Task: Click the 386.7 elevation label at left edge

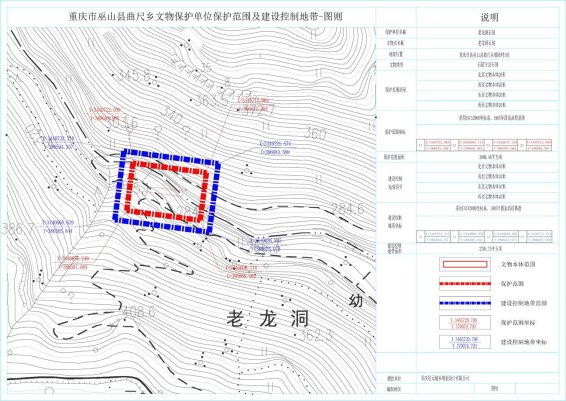Action: coord(18,228)
